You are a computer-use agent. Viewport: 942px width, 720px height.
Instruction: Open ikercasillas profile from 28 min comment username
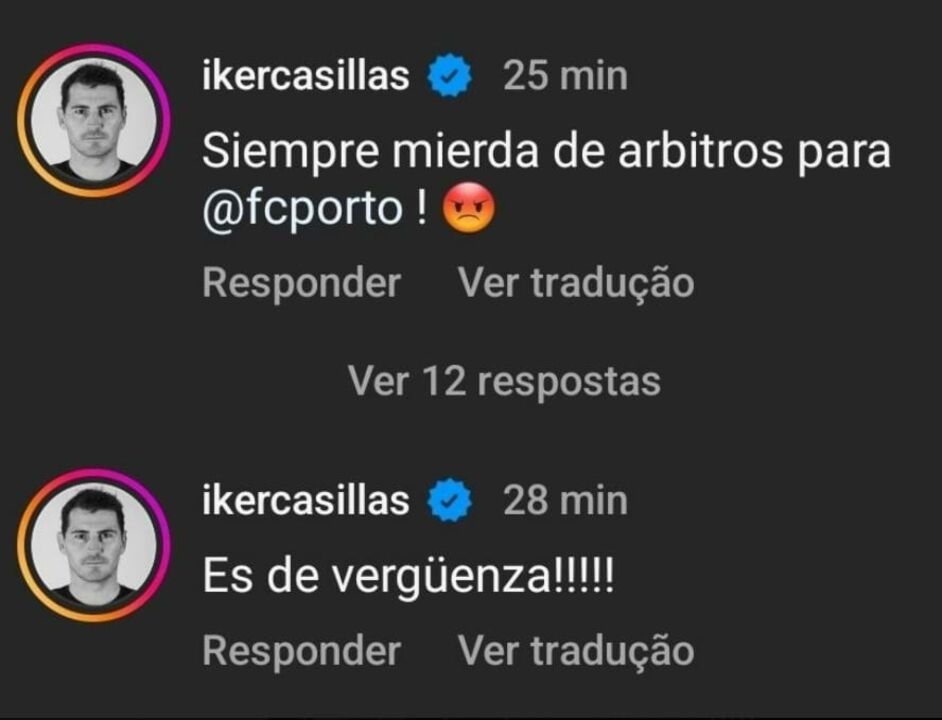306,500
